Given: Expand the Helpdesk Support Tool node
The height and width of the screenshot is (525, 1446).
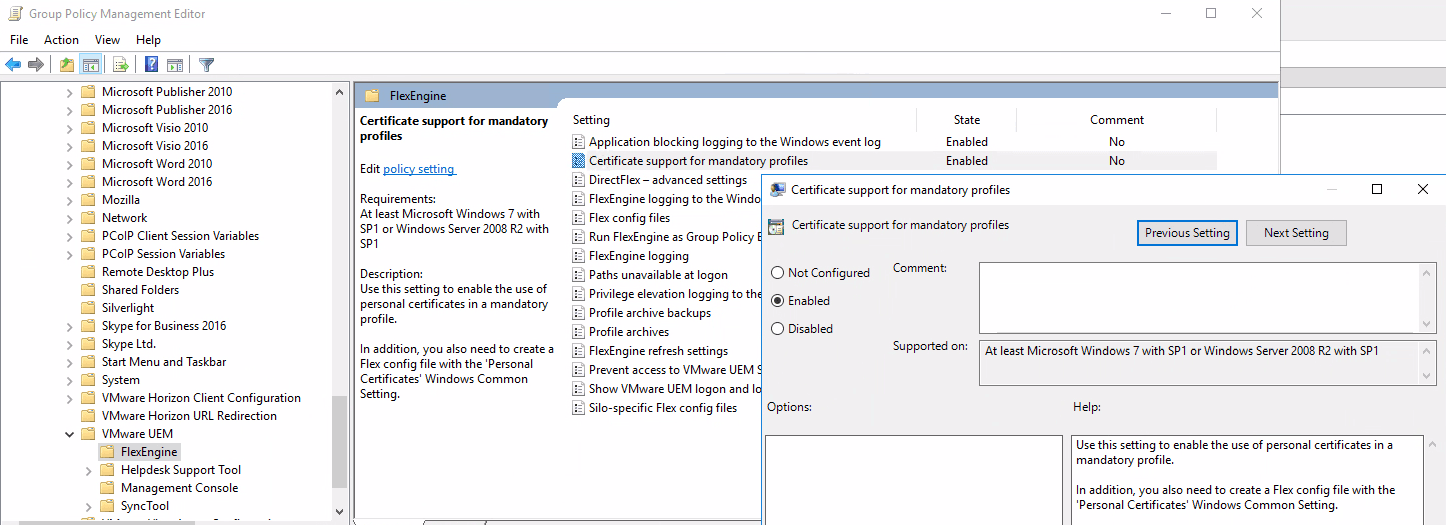Looking at the screenshot, I should (88, 470).
